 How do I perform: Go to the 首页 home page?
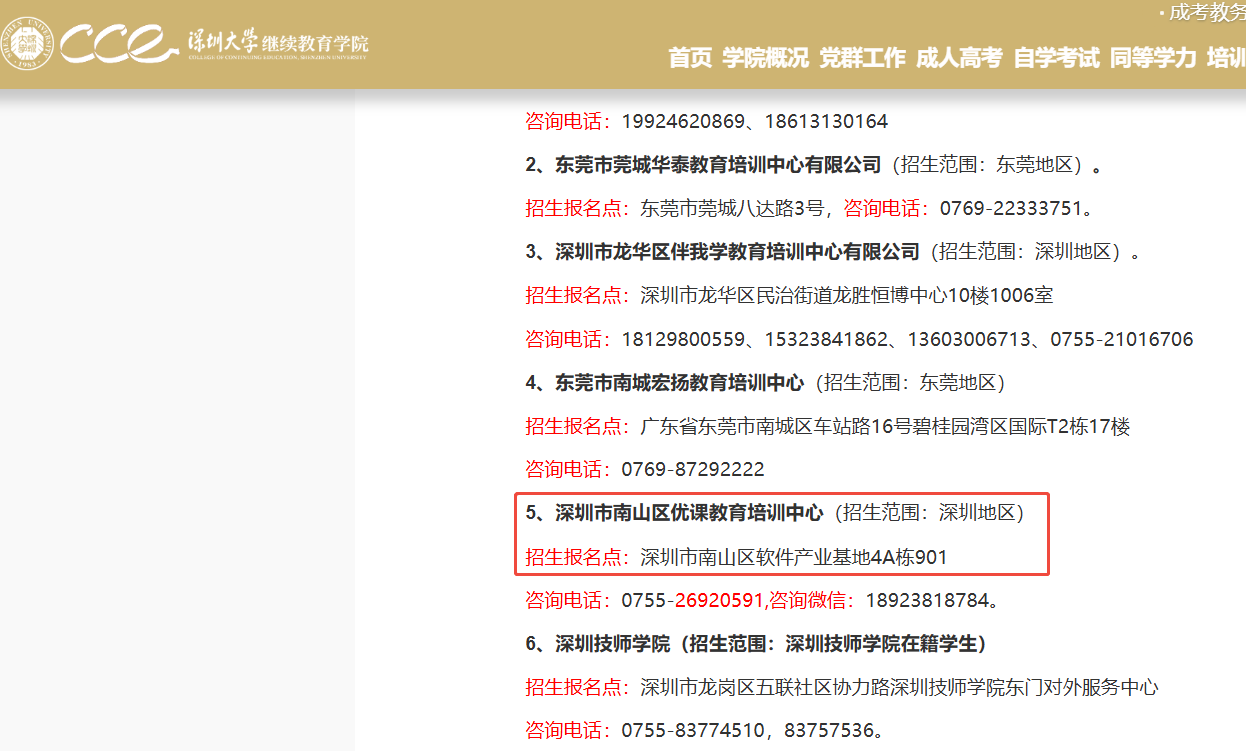[x=690, y=58]
